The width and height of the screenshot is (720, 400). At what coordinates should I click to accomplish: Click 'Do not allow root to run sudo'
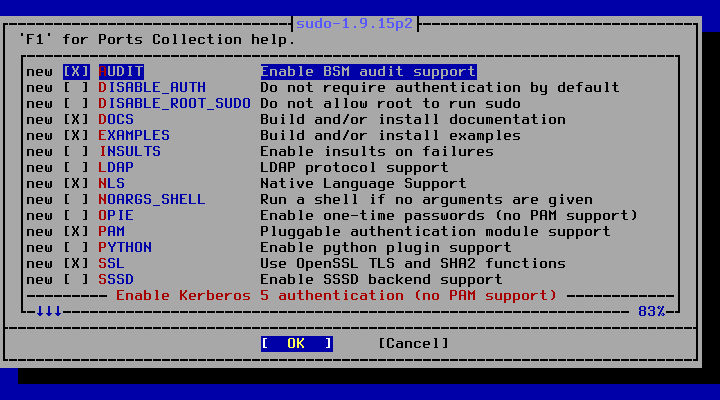[390, 104]
